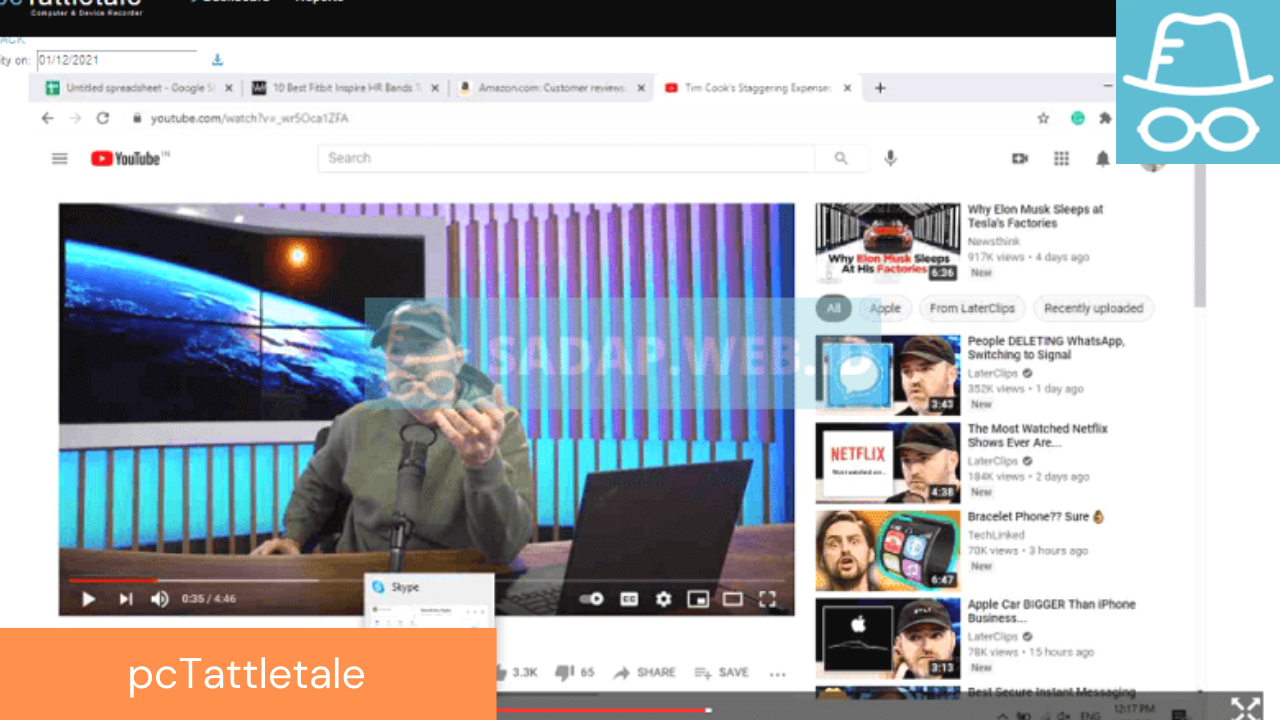
Task: Mute the video with the speaker icon
Action: [159, 599]
